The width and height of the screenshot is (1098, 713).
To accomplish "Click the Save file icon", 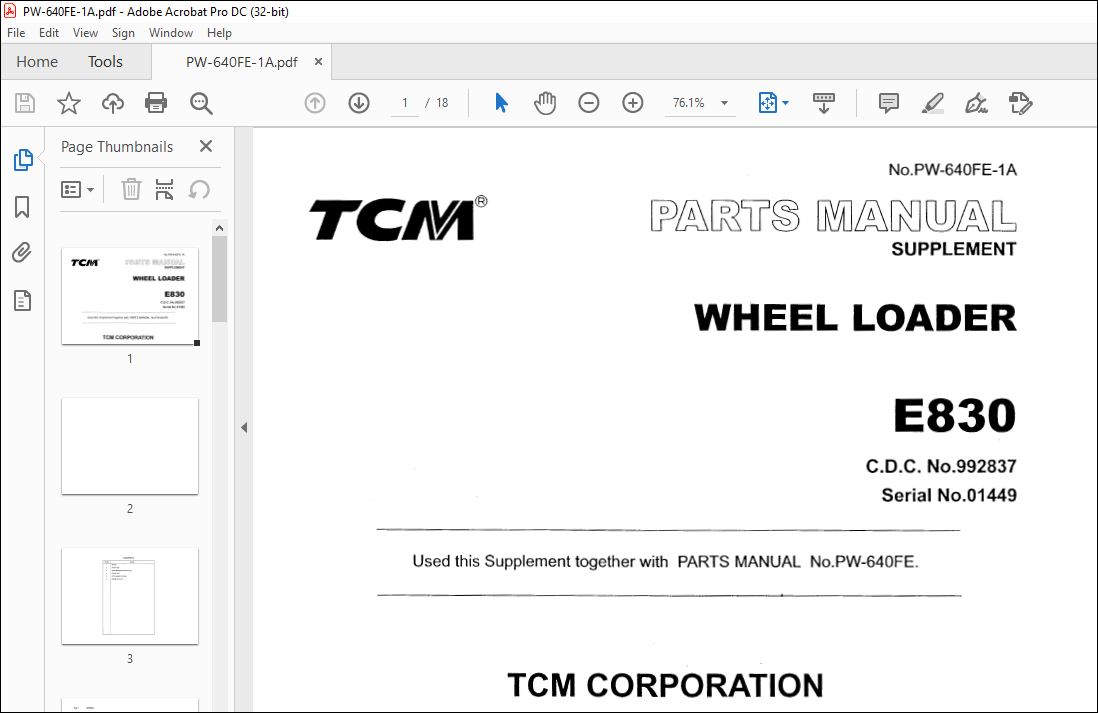I will pyautogui.click(x=25, y=103).
